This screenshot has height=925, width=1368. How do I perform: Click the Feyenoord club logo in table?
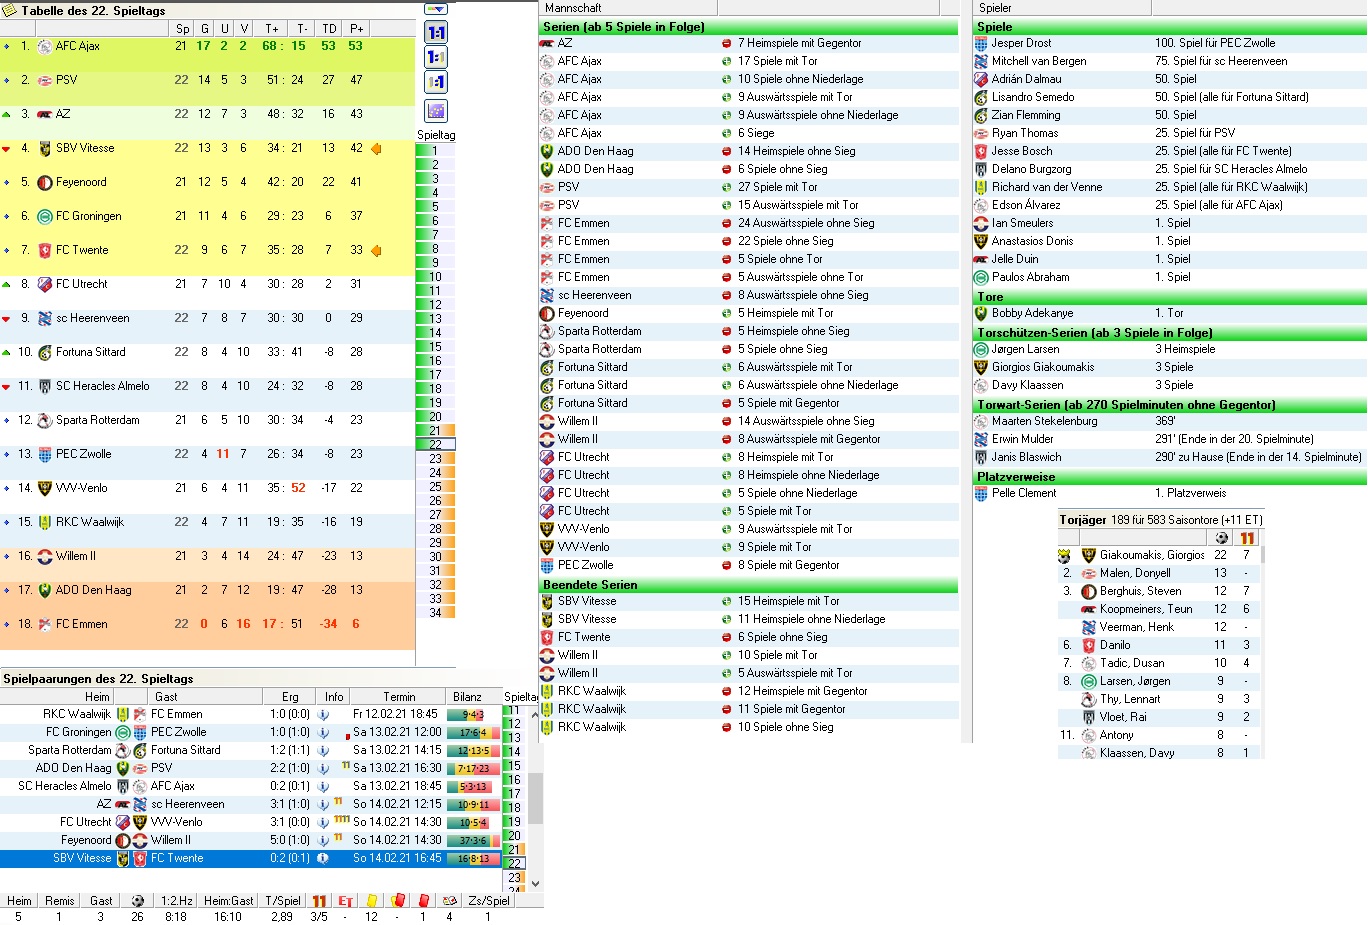44,183
